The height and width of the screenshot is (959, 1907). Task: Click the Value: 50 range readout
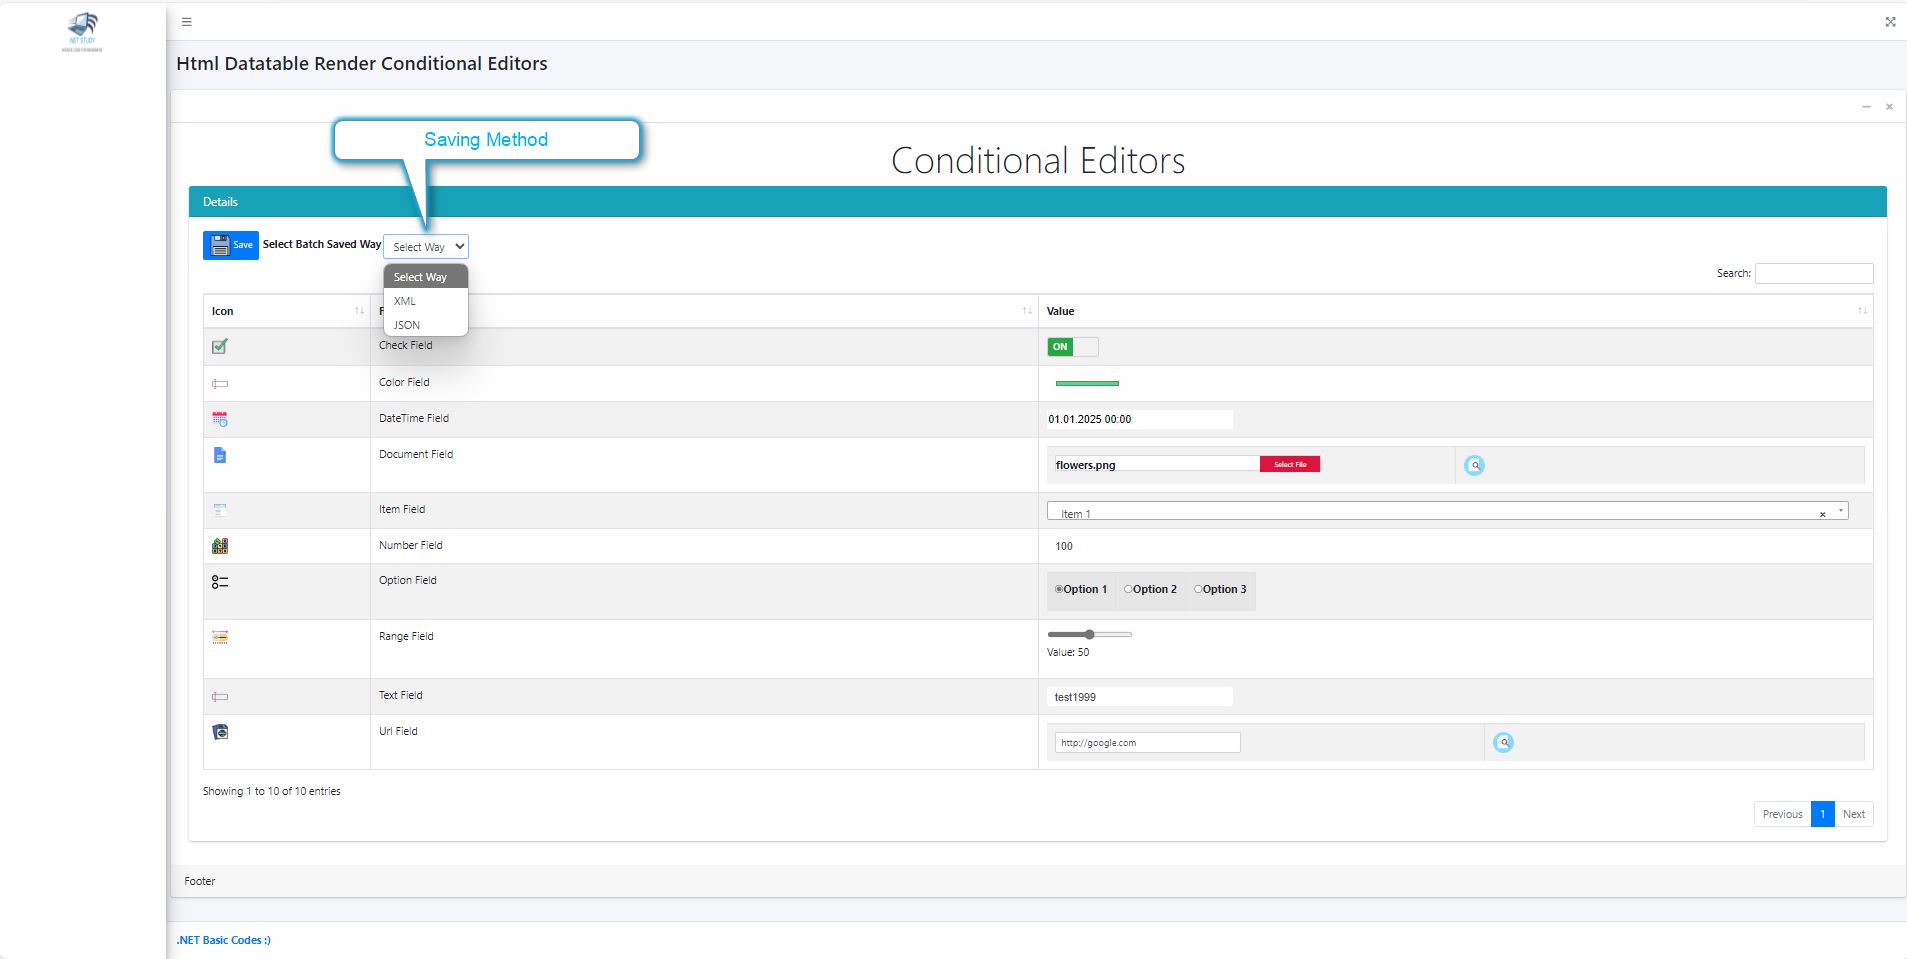click(x=1068, y=652)
